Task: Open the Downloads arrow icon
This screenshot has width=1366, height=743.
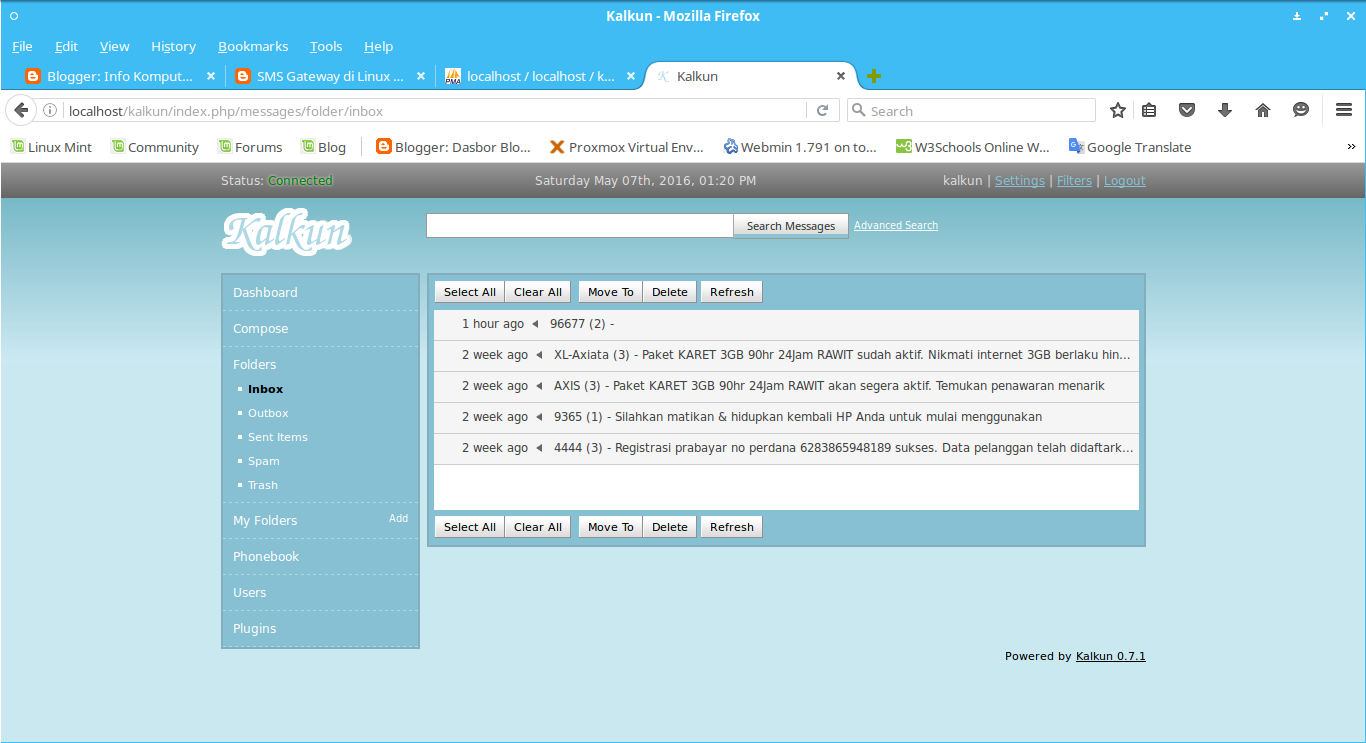Action: [1225, 111]
